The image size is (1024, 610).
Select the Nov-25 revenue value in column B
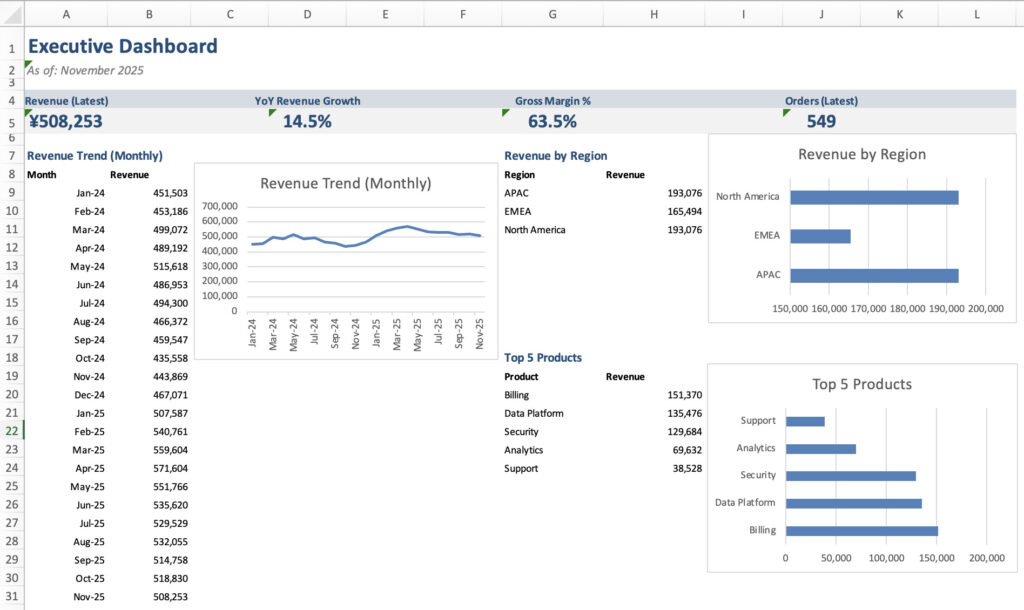pos(169,597)
